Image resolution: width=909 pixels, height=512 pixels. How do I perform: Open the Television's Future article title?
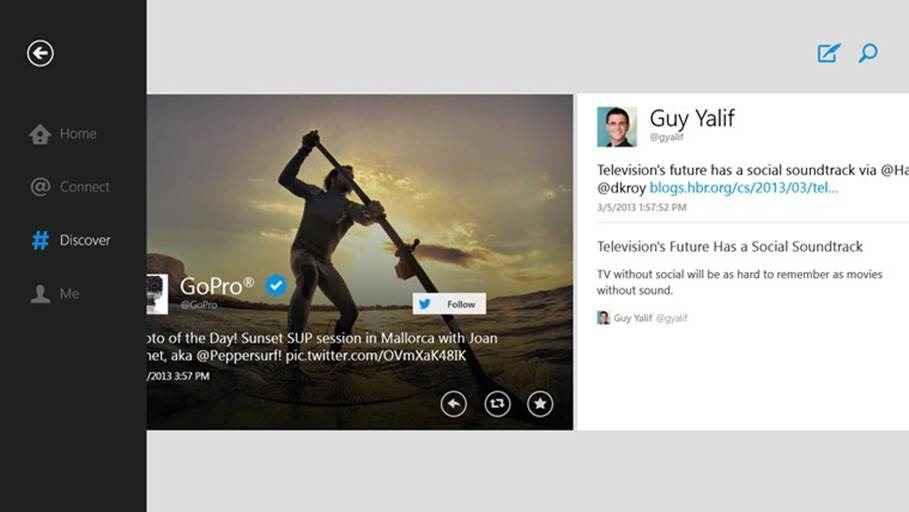tap(729, 246)
